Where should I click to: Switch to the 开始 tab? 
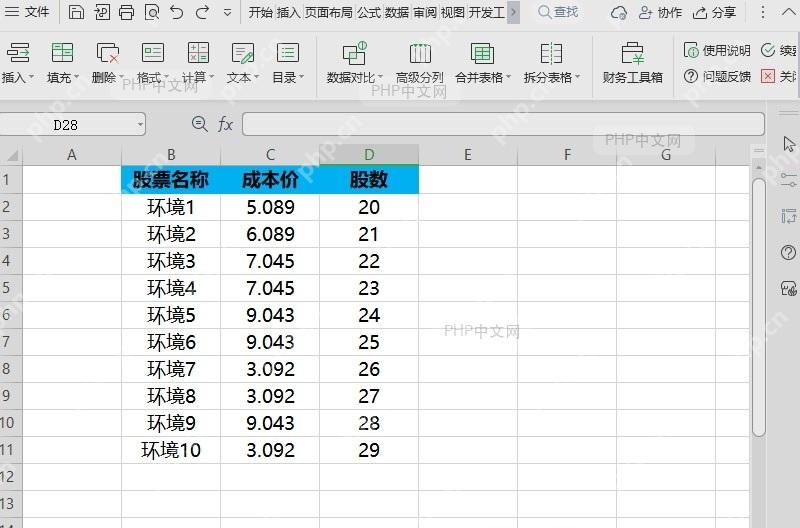coord(261,12)
